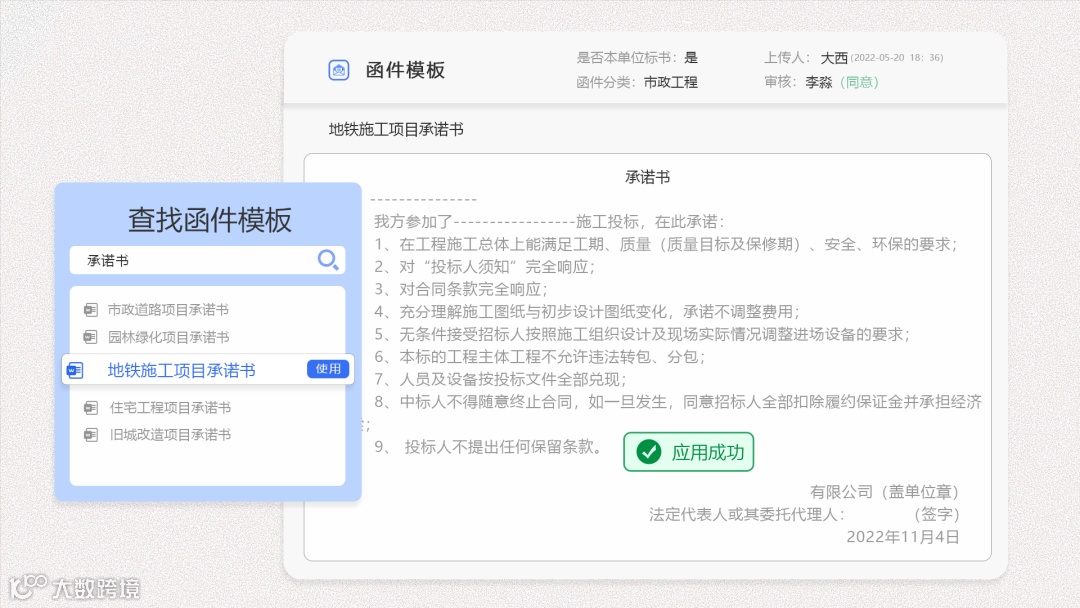The image size is (1080, 608).
Task: Click the centered 承诺书 document heading
Action: tap(647, 177)
